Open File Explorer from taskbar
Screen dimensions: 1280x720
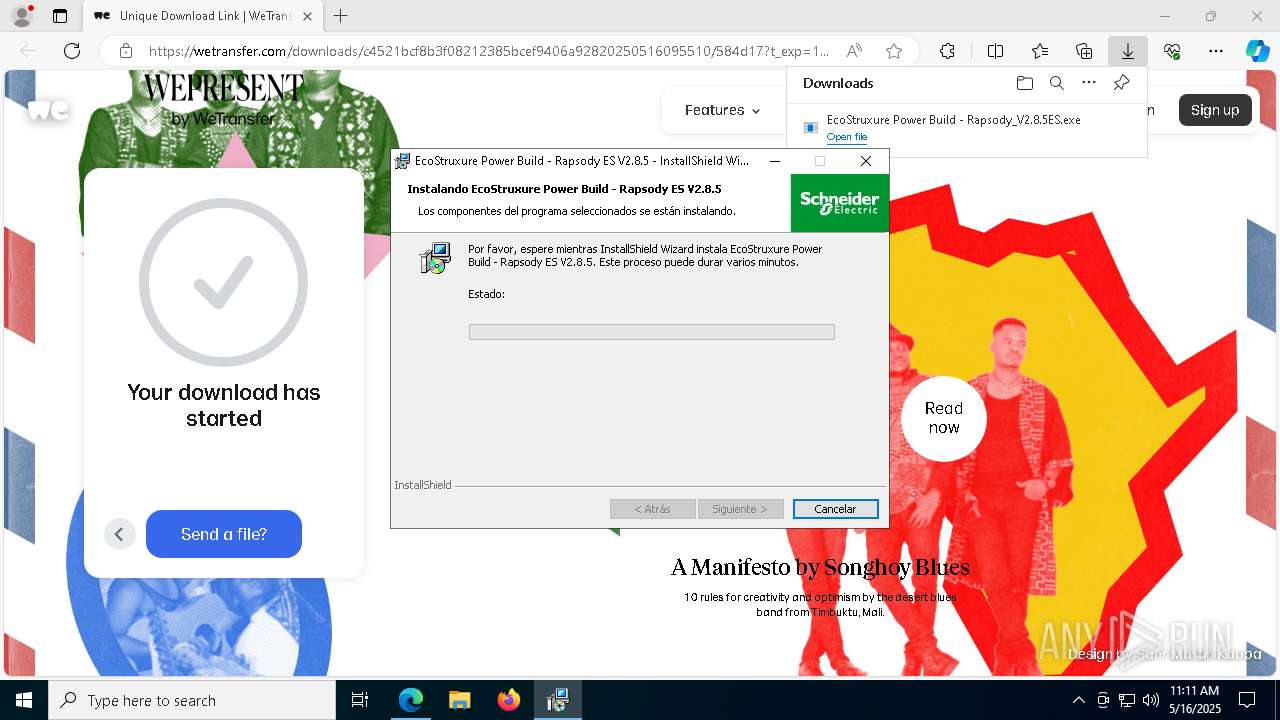[x=459, y=700]
